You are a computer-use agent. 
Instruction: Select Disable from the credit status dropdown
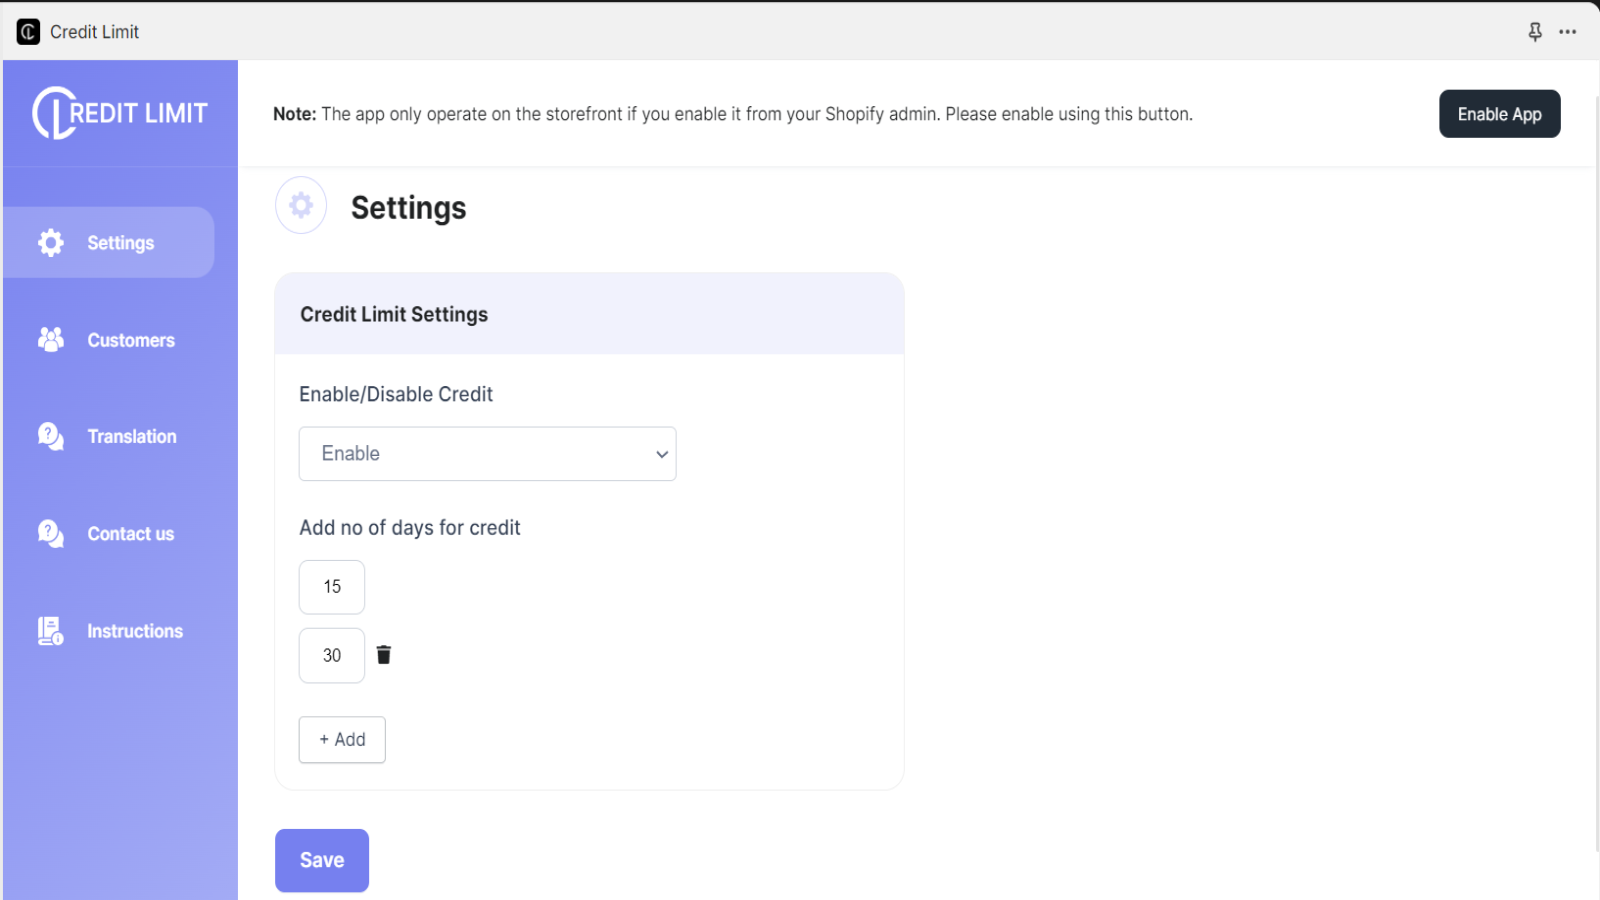487,453
